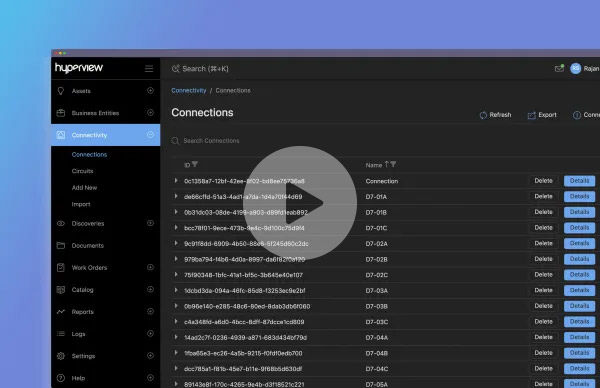The image size is (600, 388).
Task: Open the ID column filter icon
Action: coord(195,164)
